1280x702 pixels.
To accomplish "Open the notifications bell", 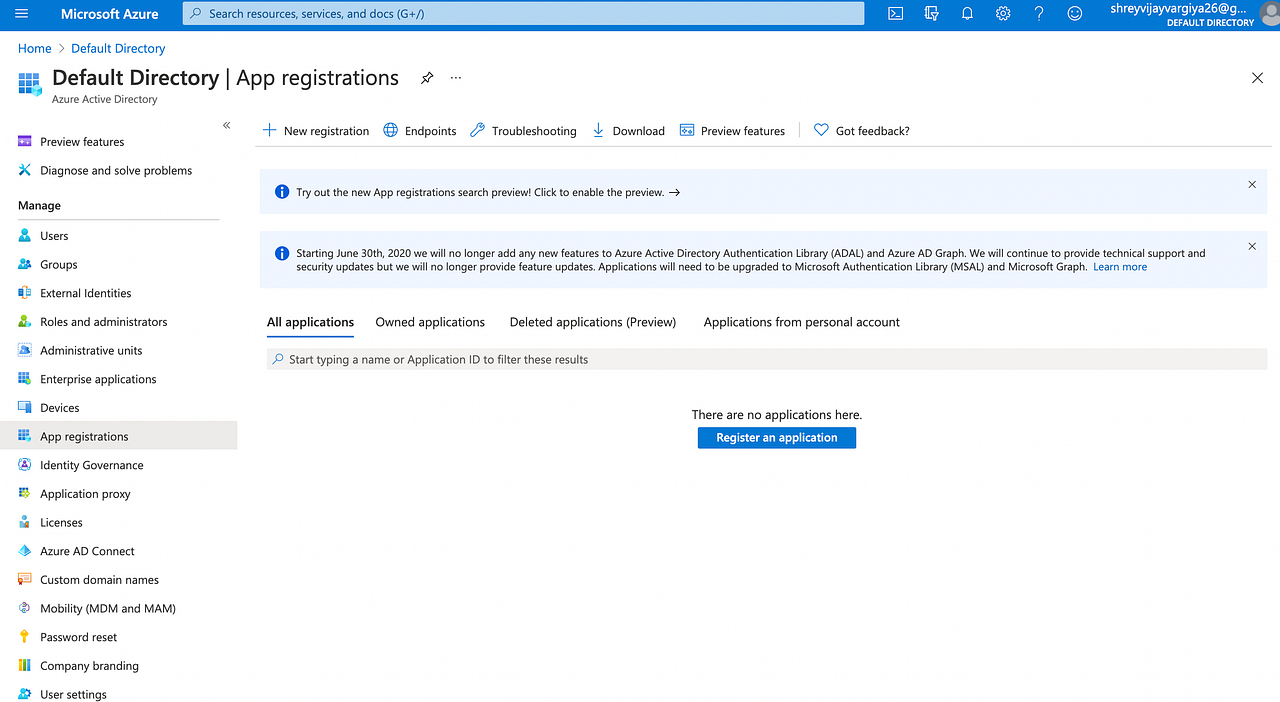I will (967, 14).
